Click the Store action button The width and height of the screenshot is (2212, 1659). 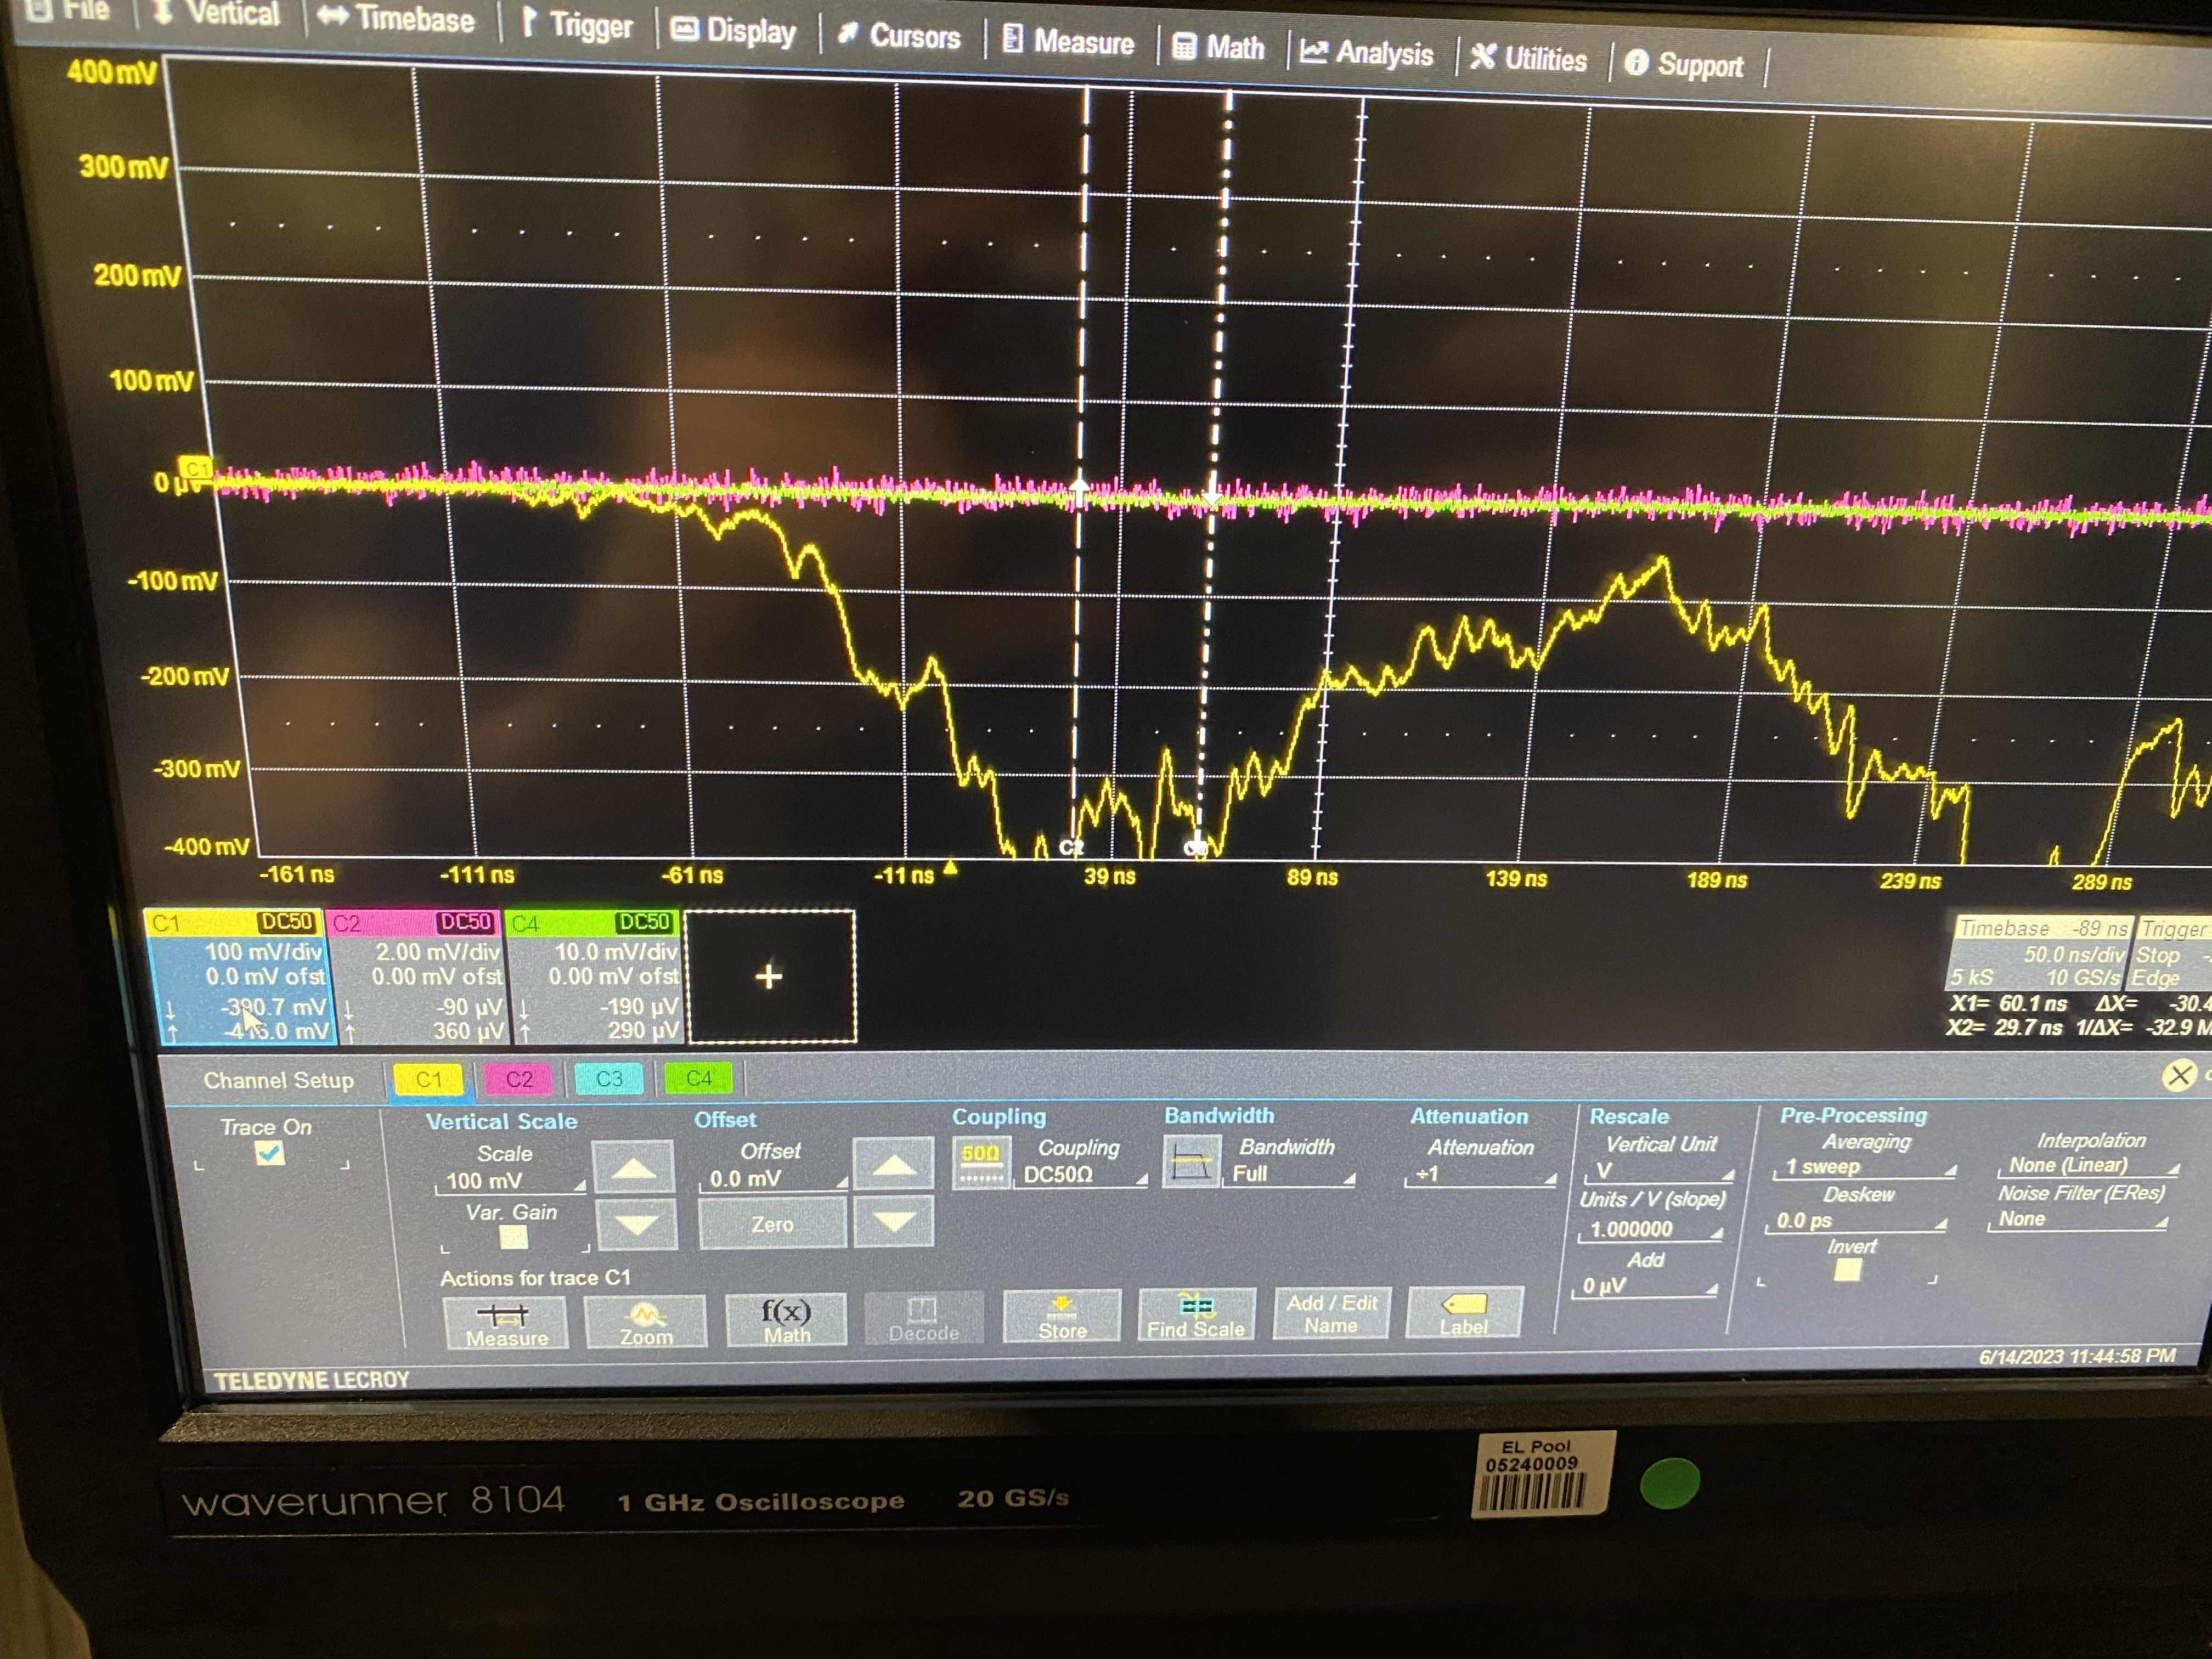(1061, 1316)
